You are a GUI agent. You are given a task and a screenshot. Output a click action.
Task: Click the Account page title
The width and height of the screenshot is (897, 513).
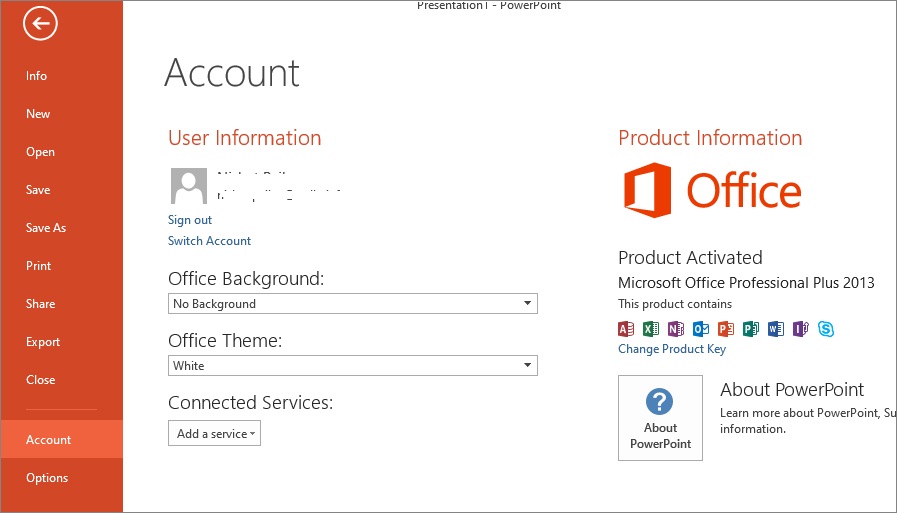click(x=232, y=73)
